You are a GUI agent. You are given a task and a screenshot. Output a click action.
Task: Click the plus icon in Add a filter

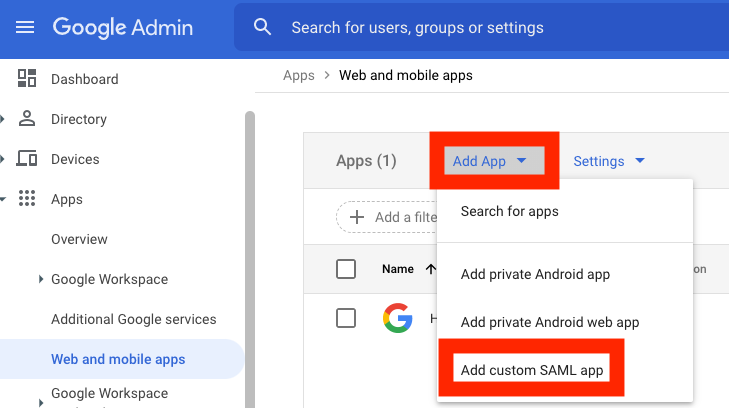click(x=357, y=217)
